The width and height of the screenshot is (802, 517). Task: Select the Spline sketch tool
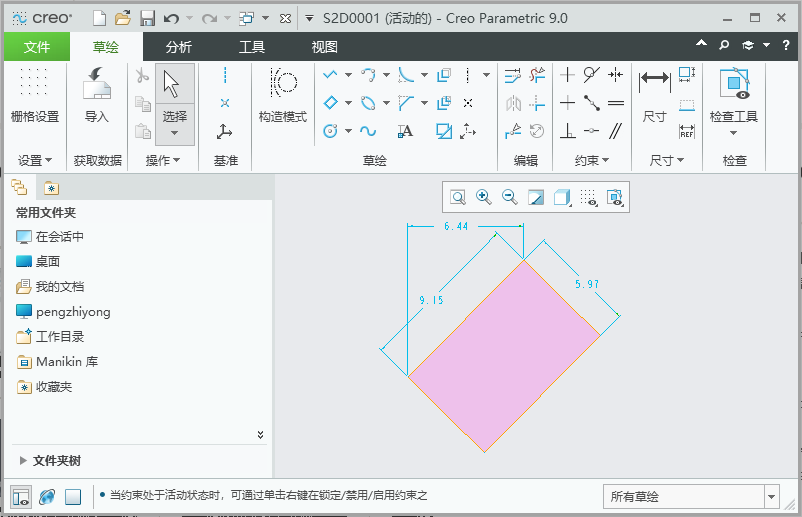pos(368,131)
